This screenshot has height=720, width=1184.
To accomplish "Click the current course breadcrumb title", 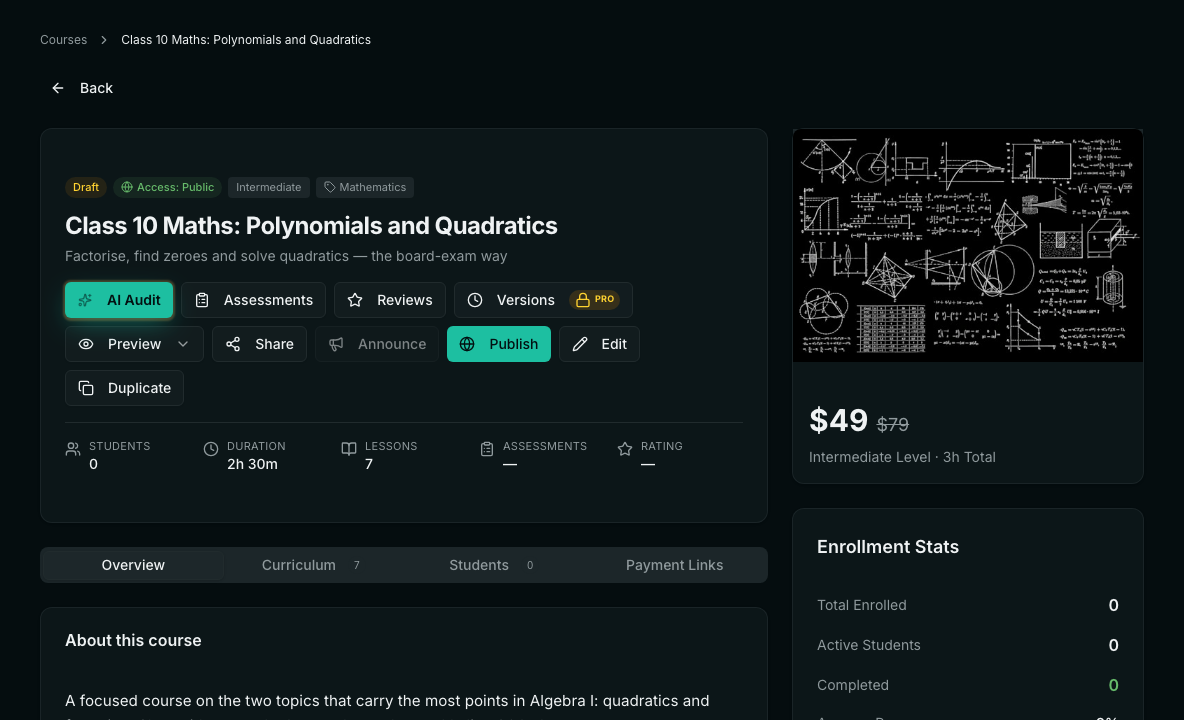I will click(246, 40).
